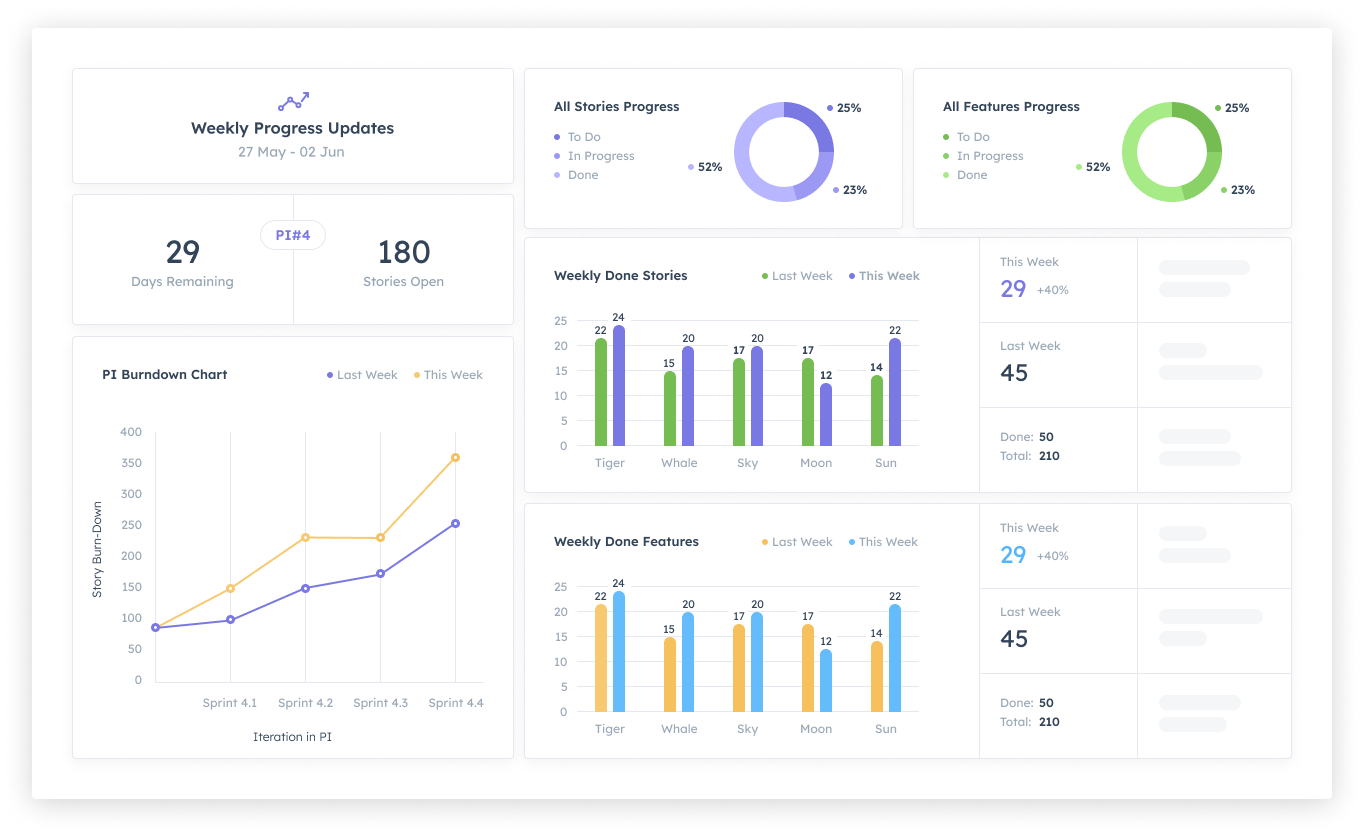Click the 23% label on the features donut
The width and height of the screenshot is (1364, 835).
point(1238,190)
